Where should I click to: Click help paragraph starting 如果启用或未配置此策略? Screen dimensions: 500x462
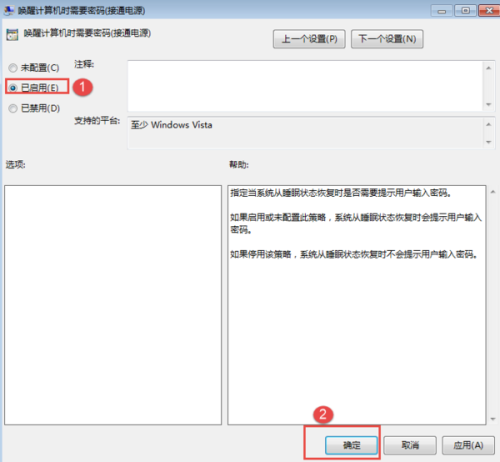pyautogui.click(x=356, y=224)
